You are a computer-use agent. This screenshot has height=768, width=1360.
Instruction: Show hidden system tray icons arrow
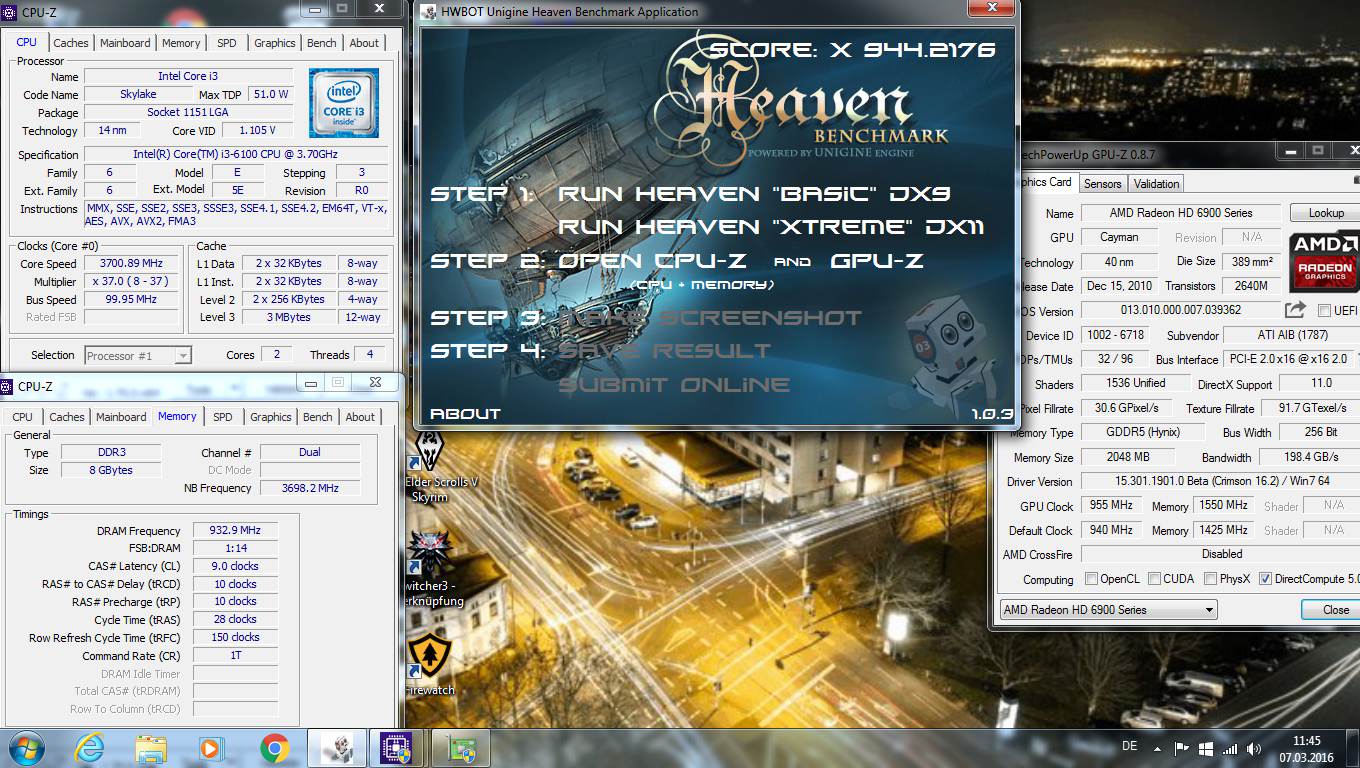pyautogui.click(x=1158, y=748)
